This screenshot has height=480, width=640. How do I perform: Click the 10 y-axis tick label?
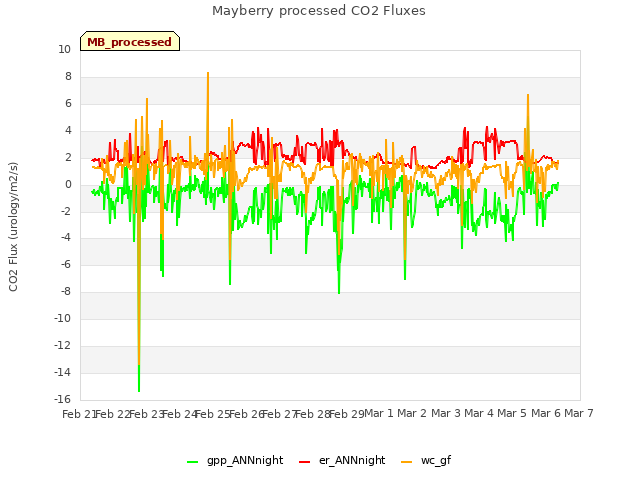(x=64, y=50)
